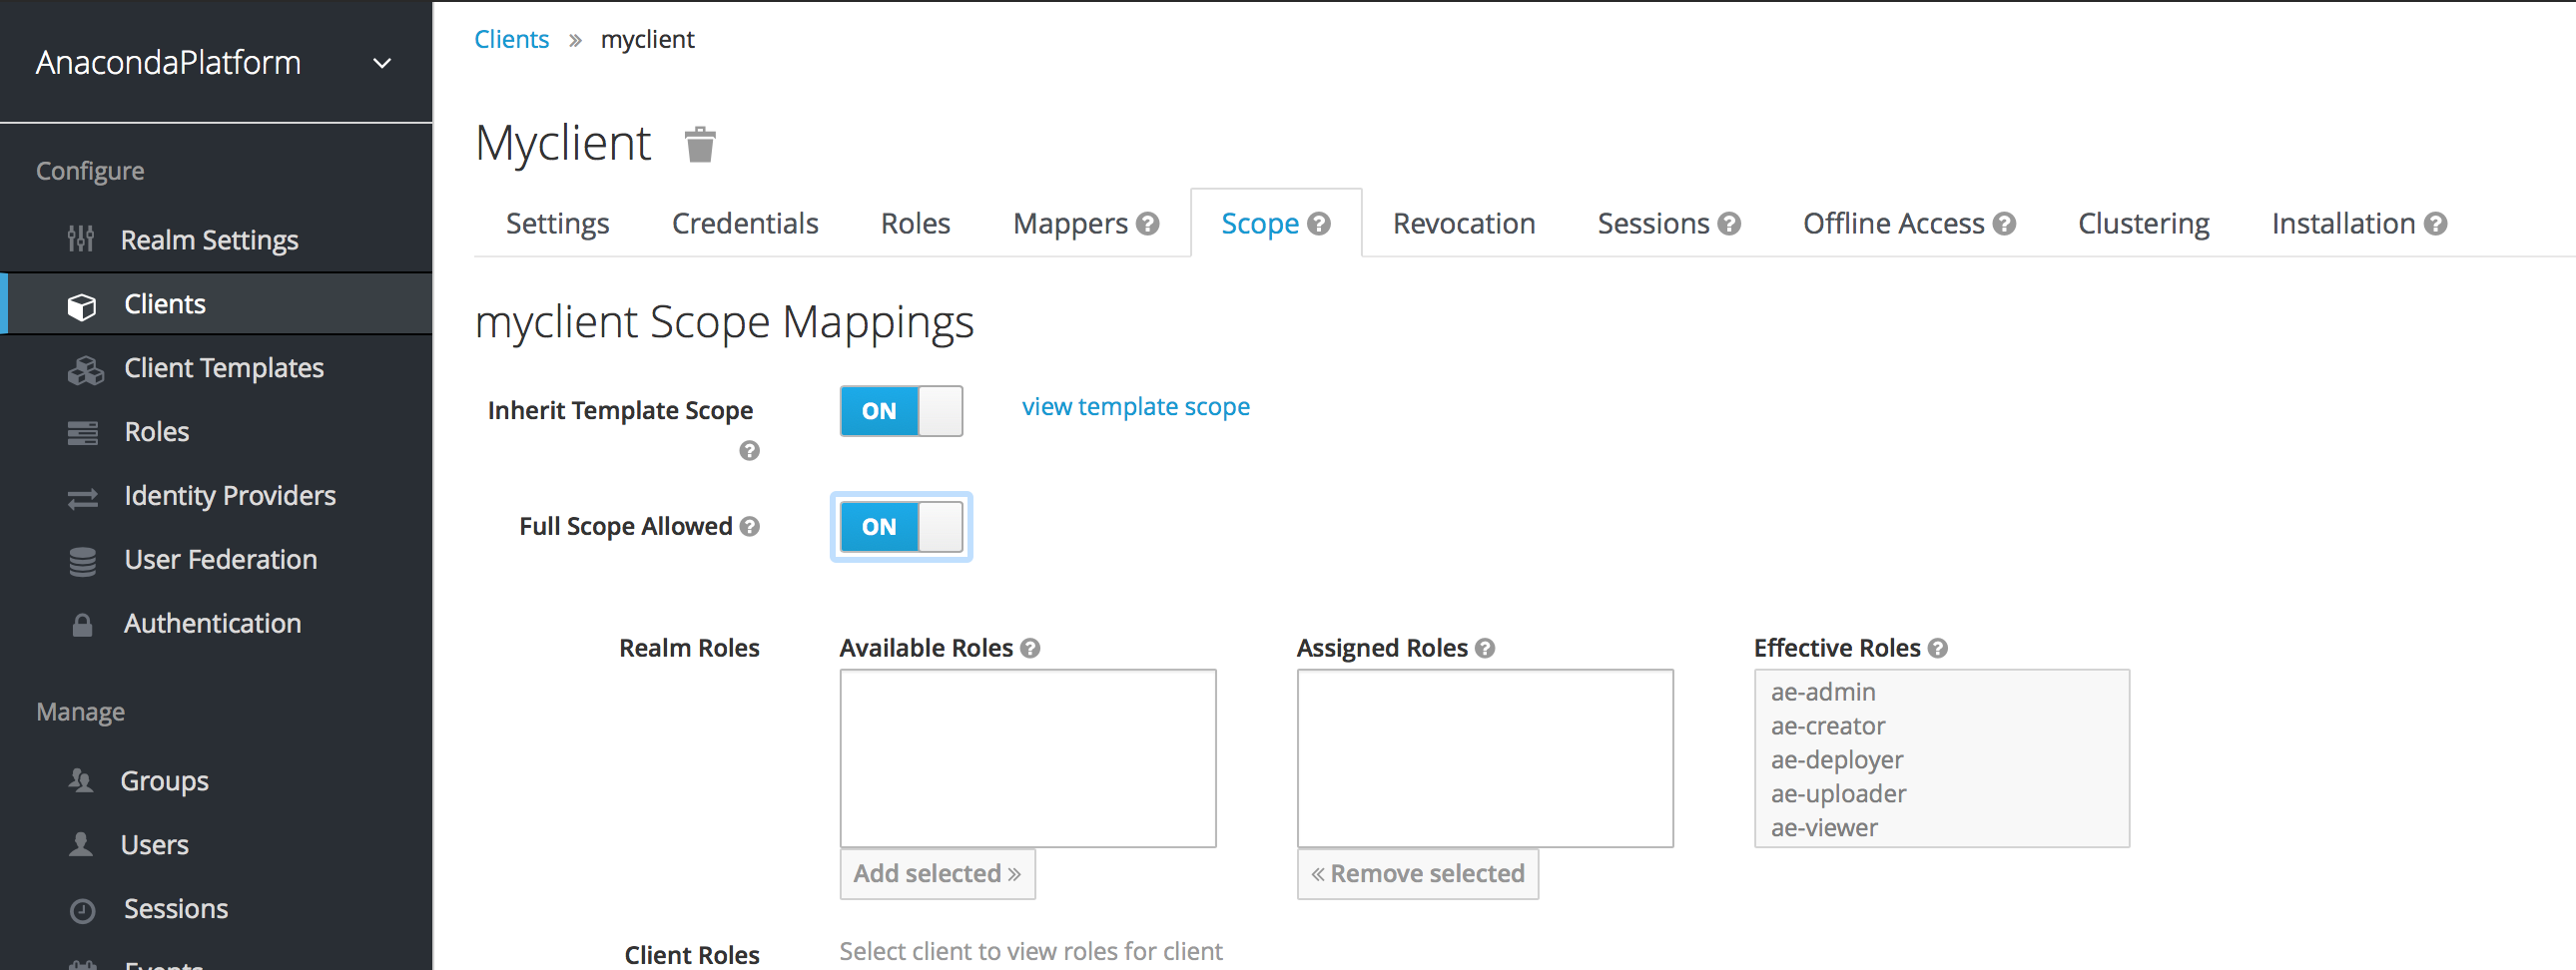Screen dimensions: 2576x970
Task: Click the User Federation database icon
Action: [83, 562]
